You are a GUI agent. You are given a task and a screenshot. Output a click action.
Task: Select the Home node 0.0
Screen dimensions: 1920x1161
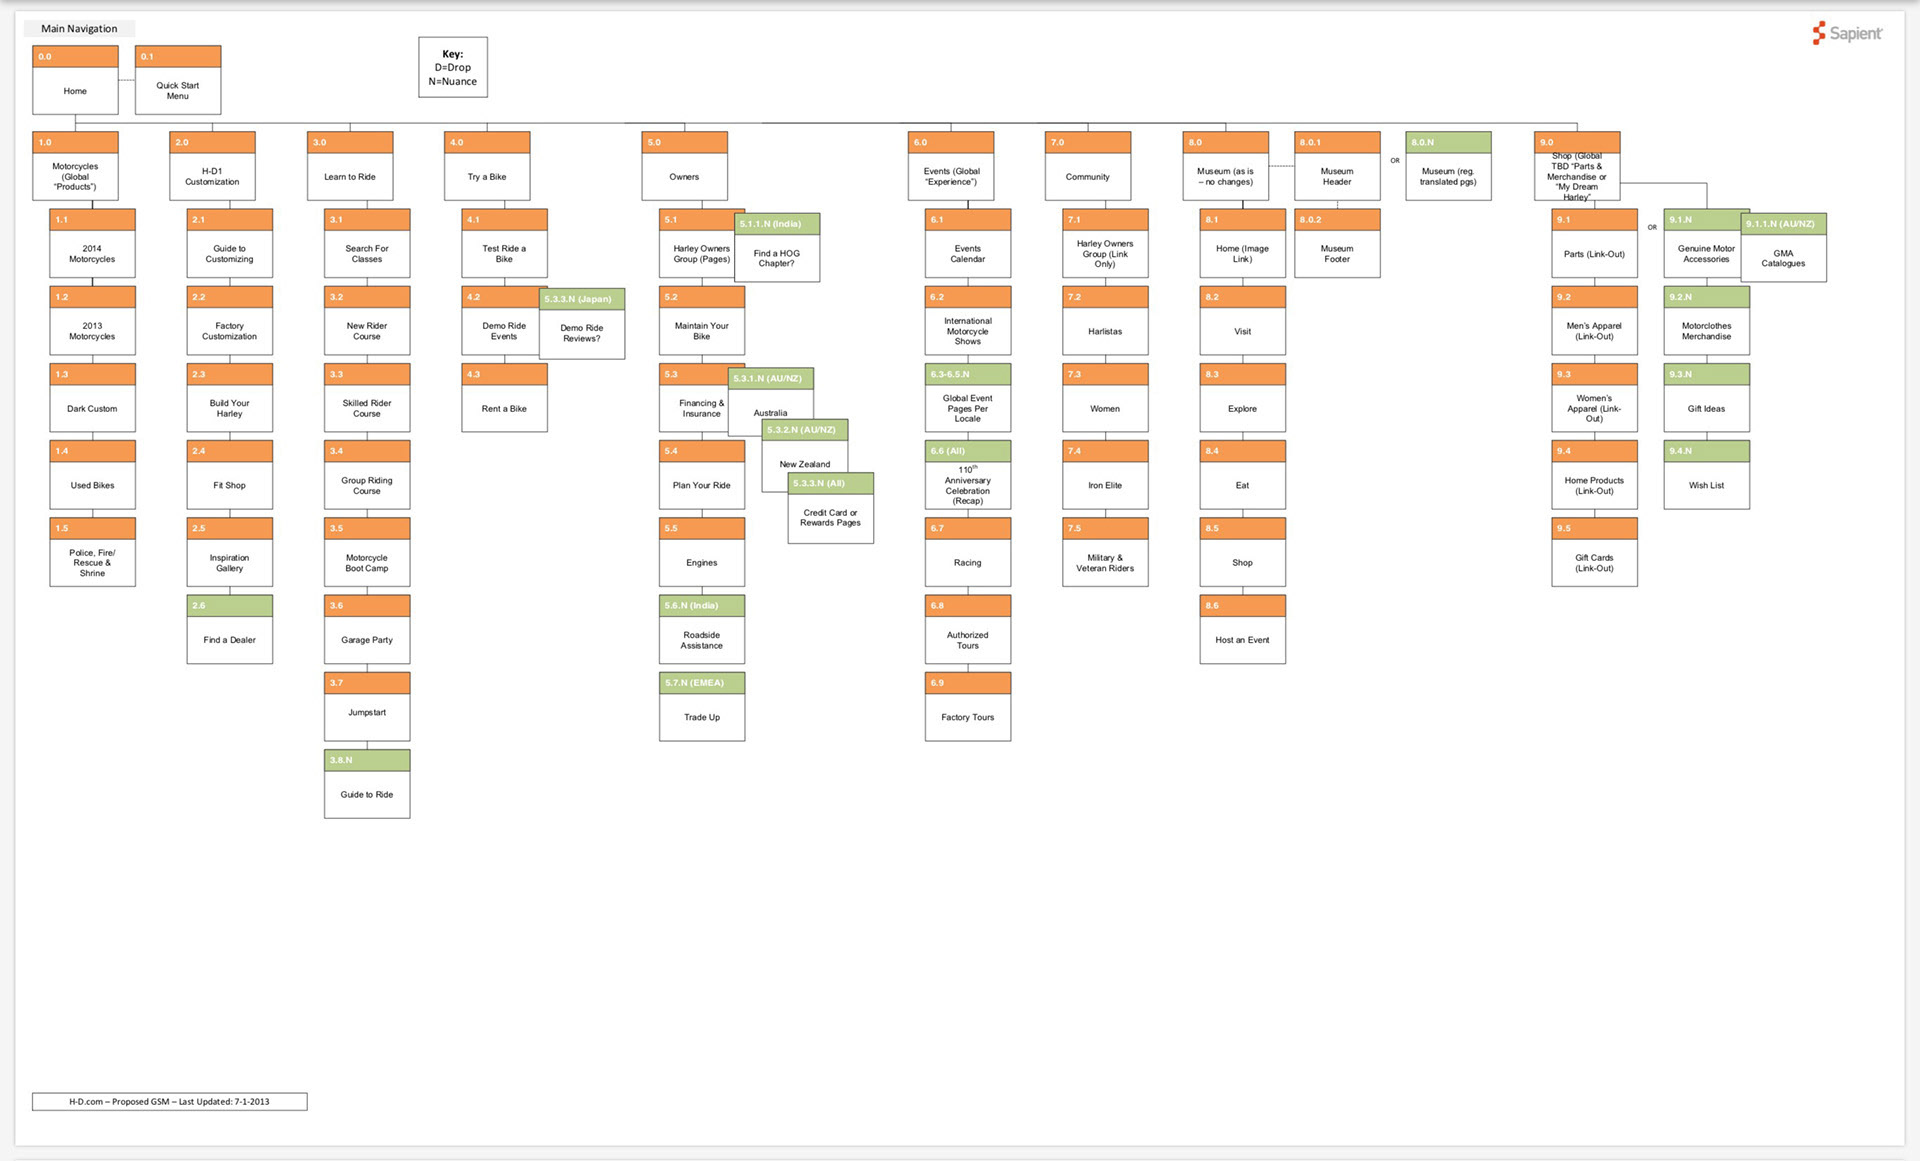(75, 80)
